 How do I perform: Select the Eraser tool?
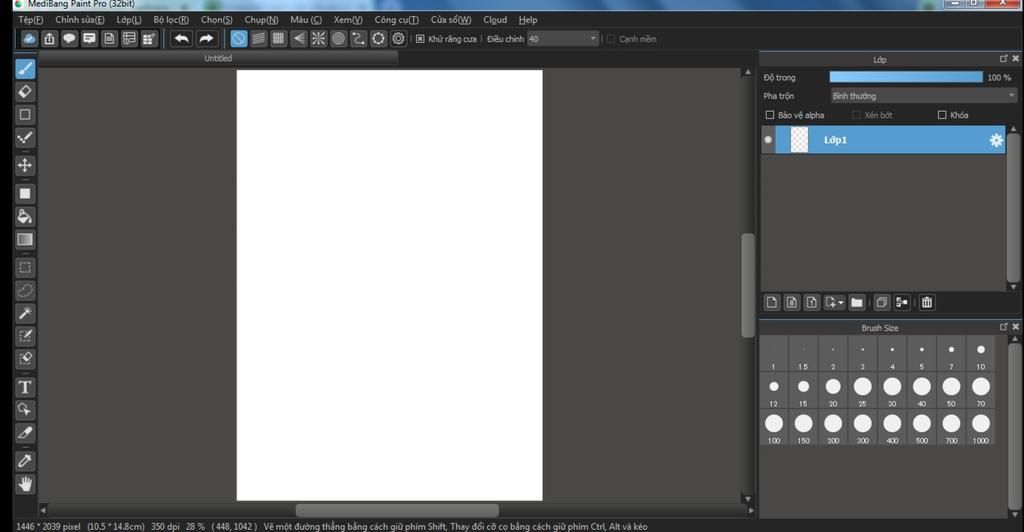[25, 91]
